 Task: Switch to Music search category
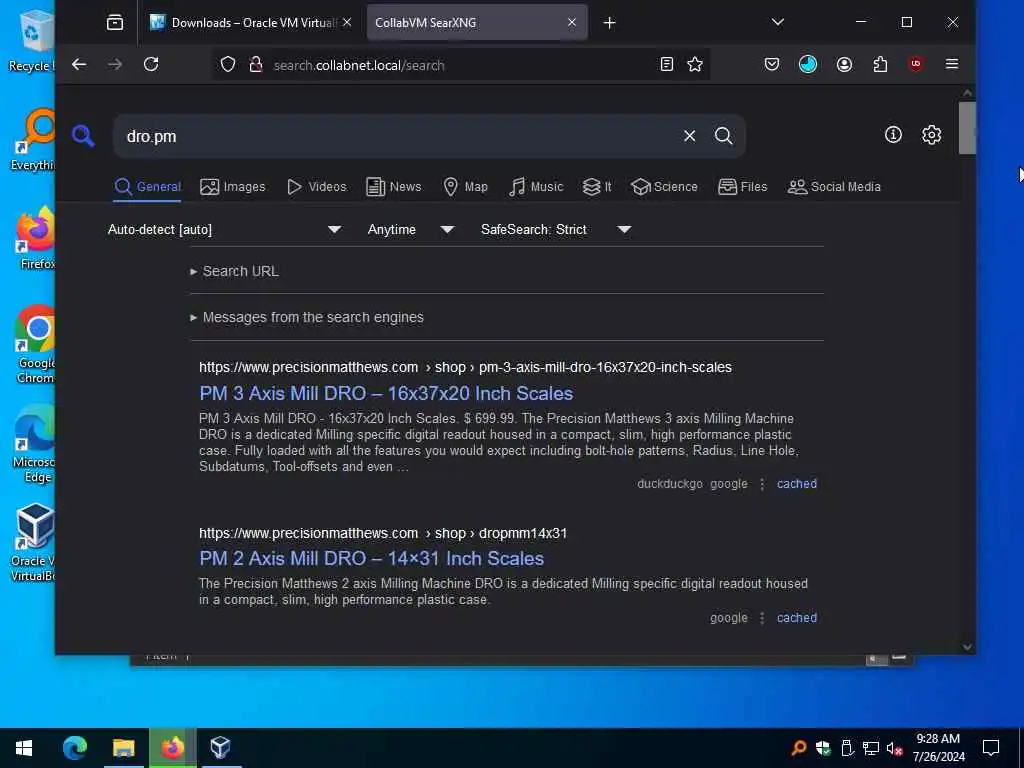pos(536,187)
